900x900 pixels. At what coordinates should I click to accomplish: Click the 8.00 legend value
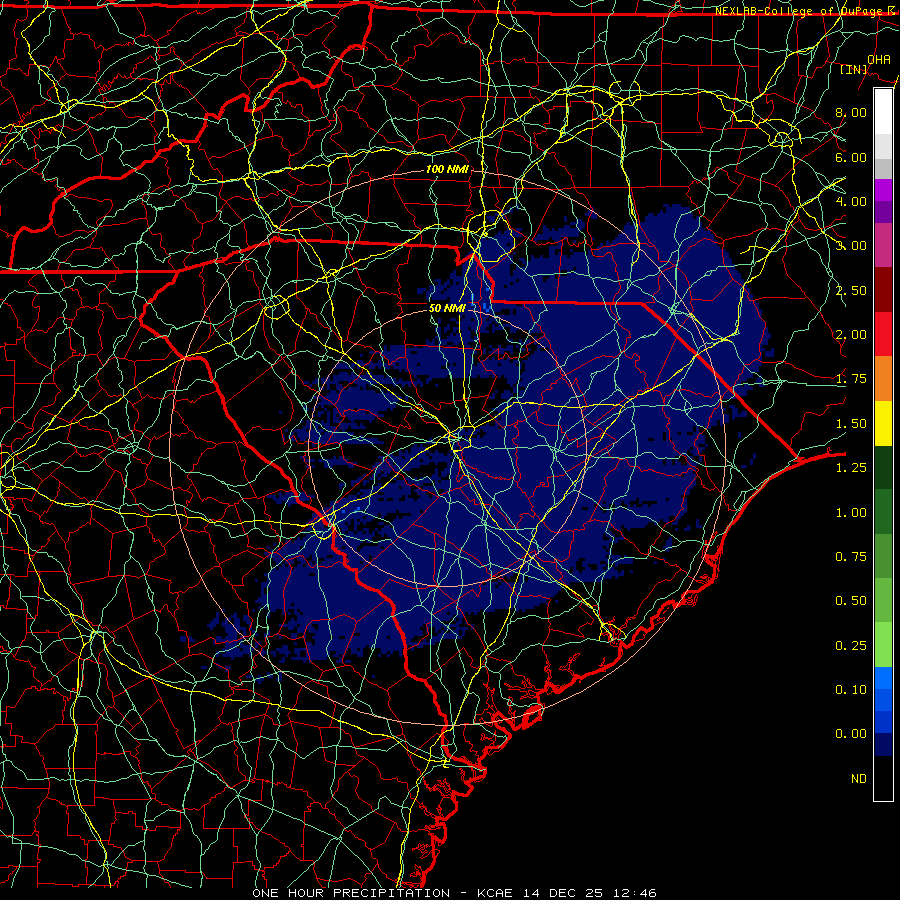pos(851,112)
